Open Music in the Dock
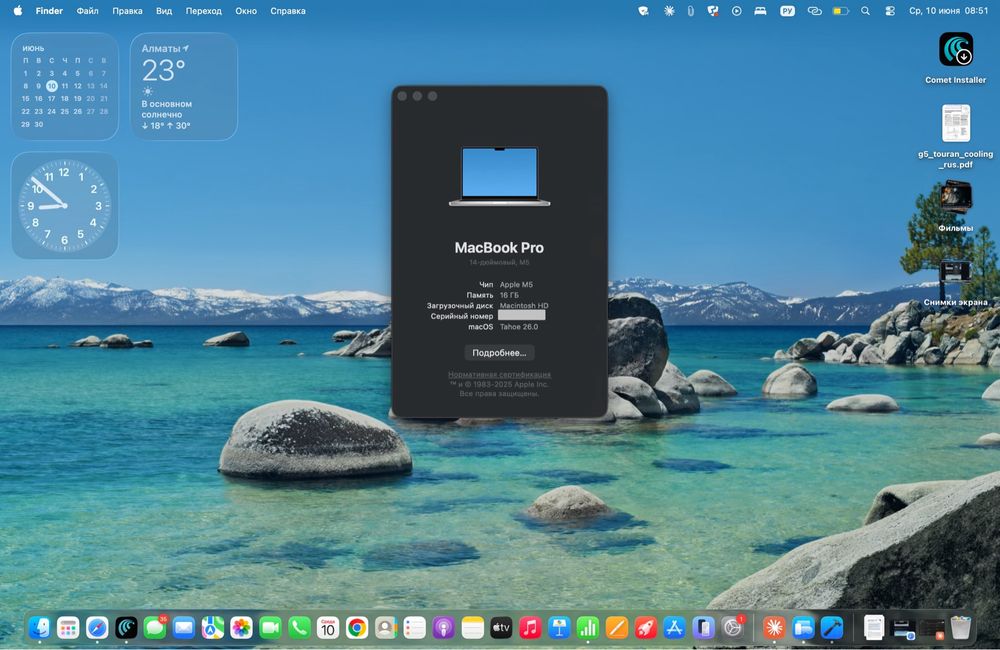 coord(530,628)
